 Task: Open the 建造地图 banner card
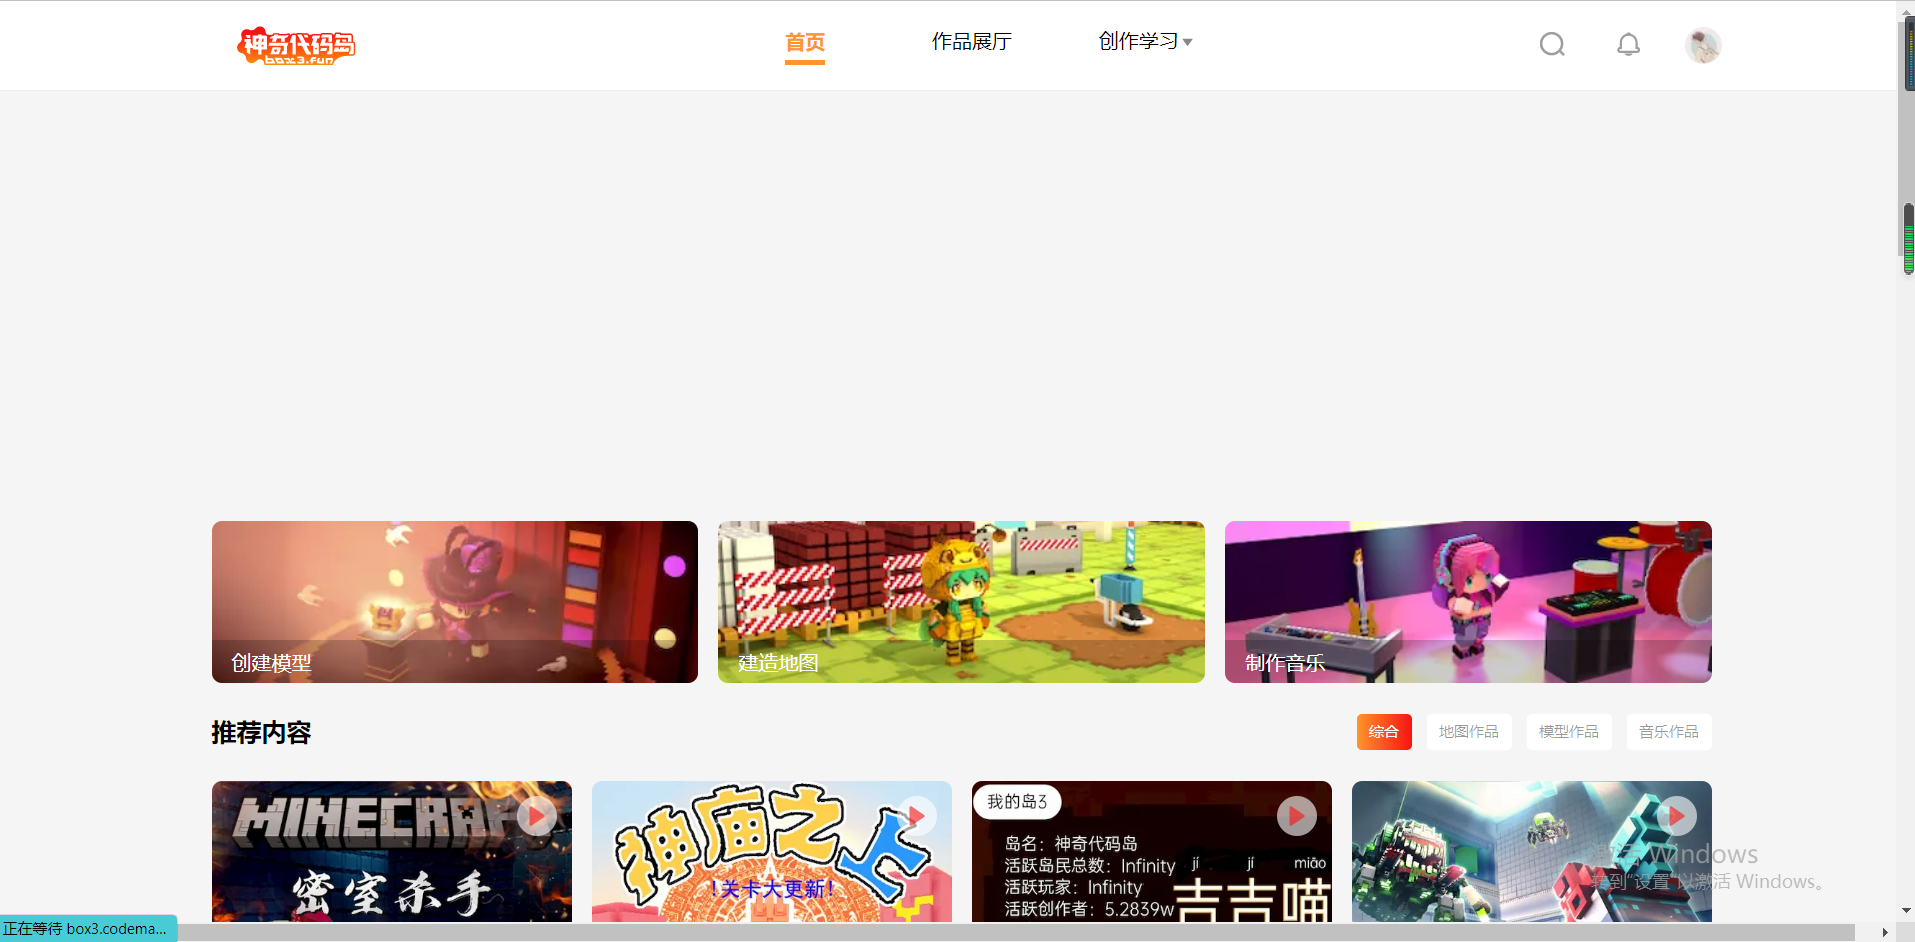[961, 602]
